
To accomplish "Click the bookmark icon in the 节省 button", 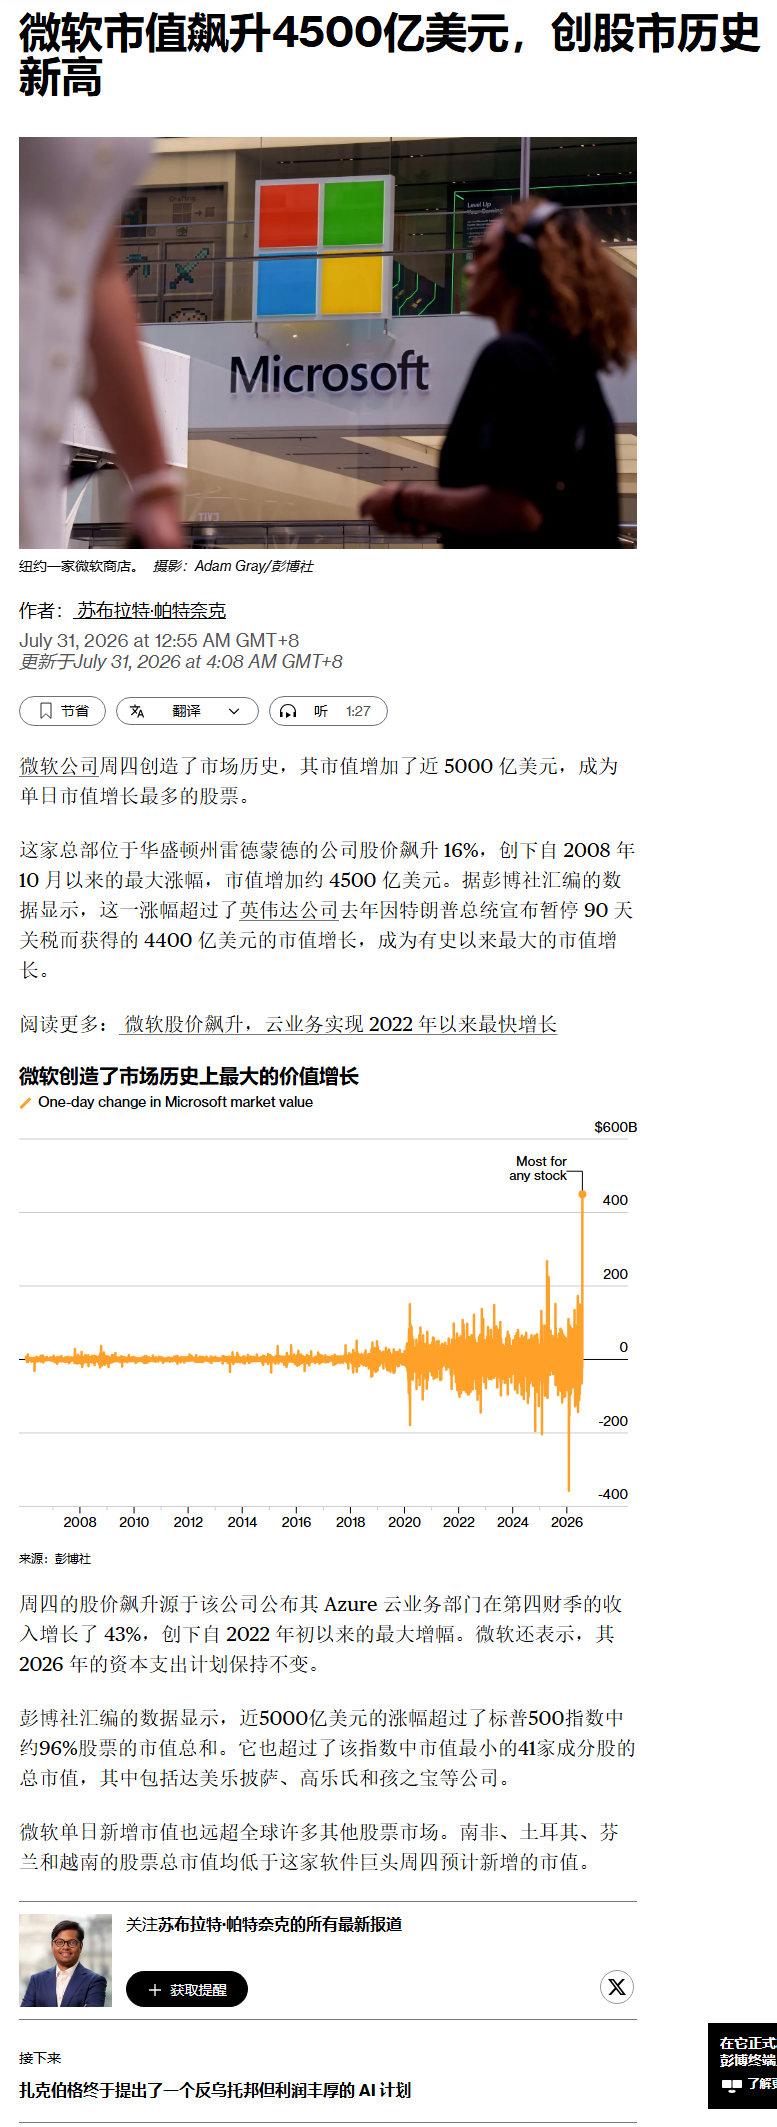I will tap(46, 711).
